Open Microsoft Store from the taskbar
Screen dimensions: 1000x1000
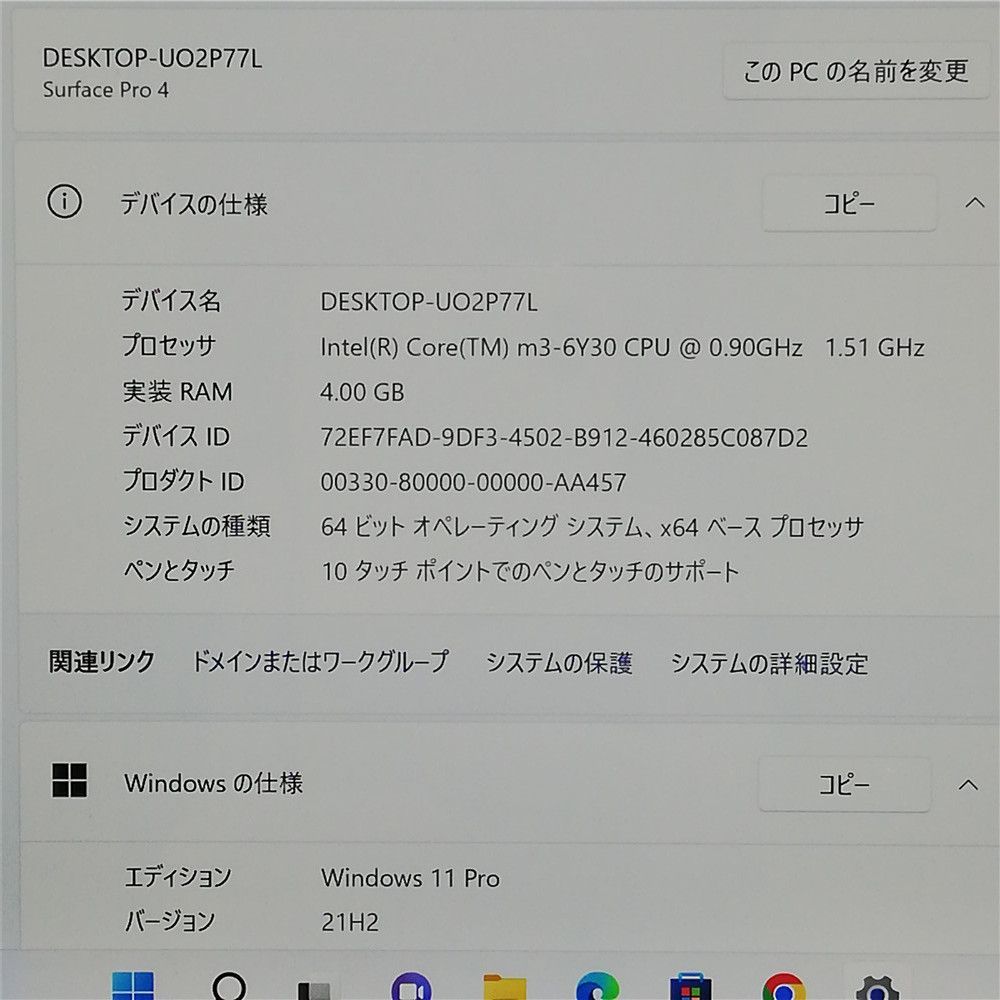coord(690,986)
